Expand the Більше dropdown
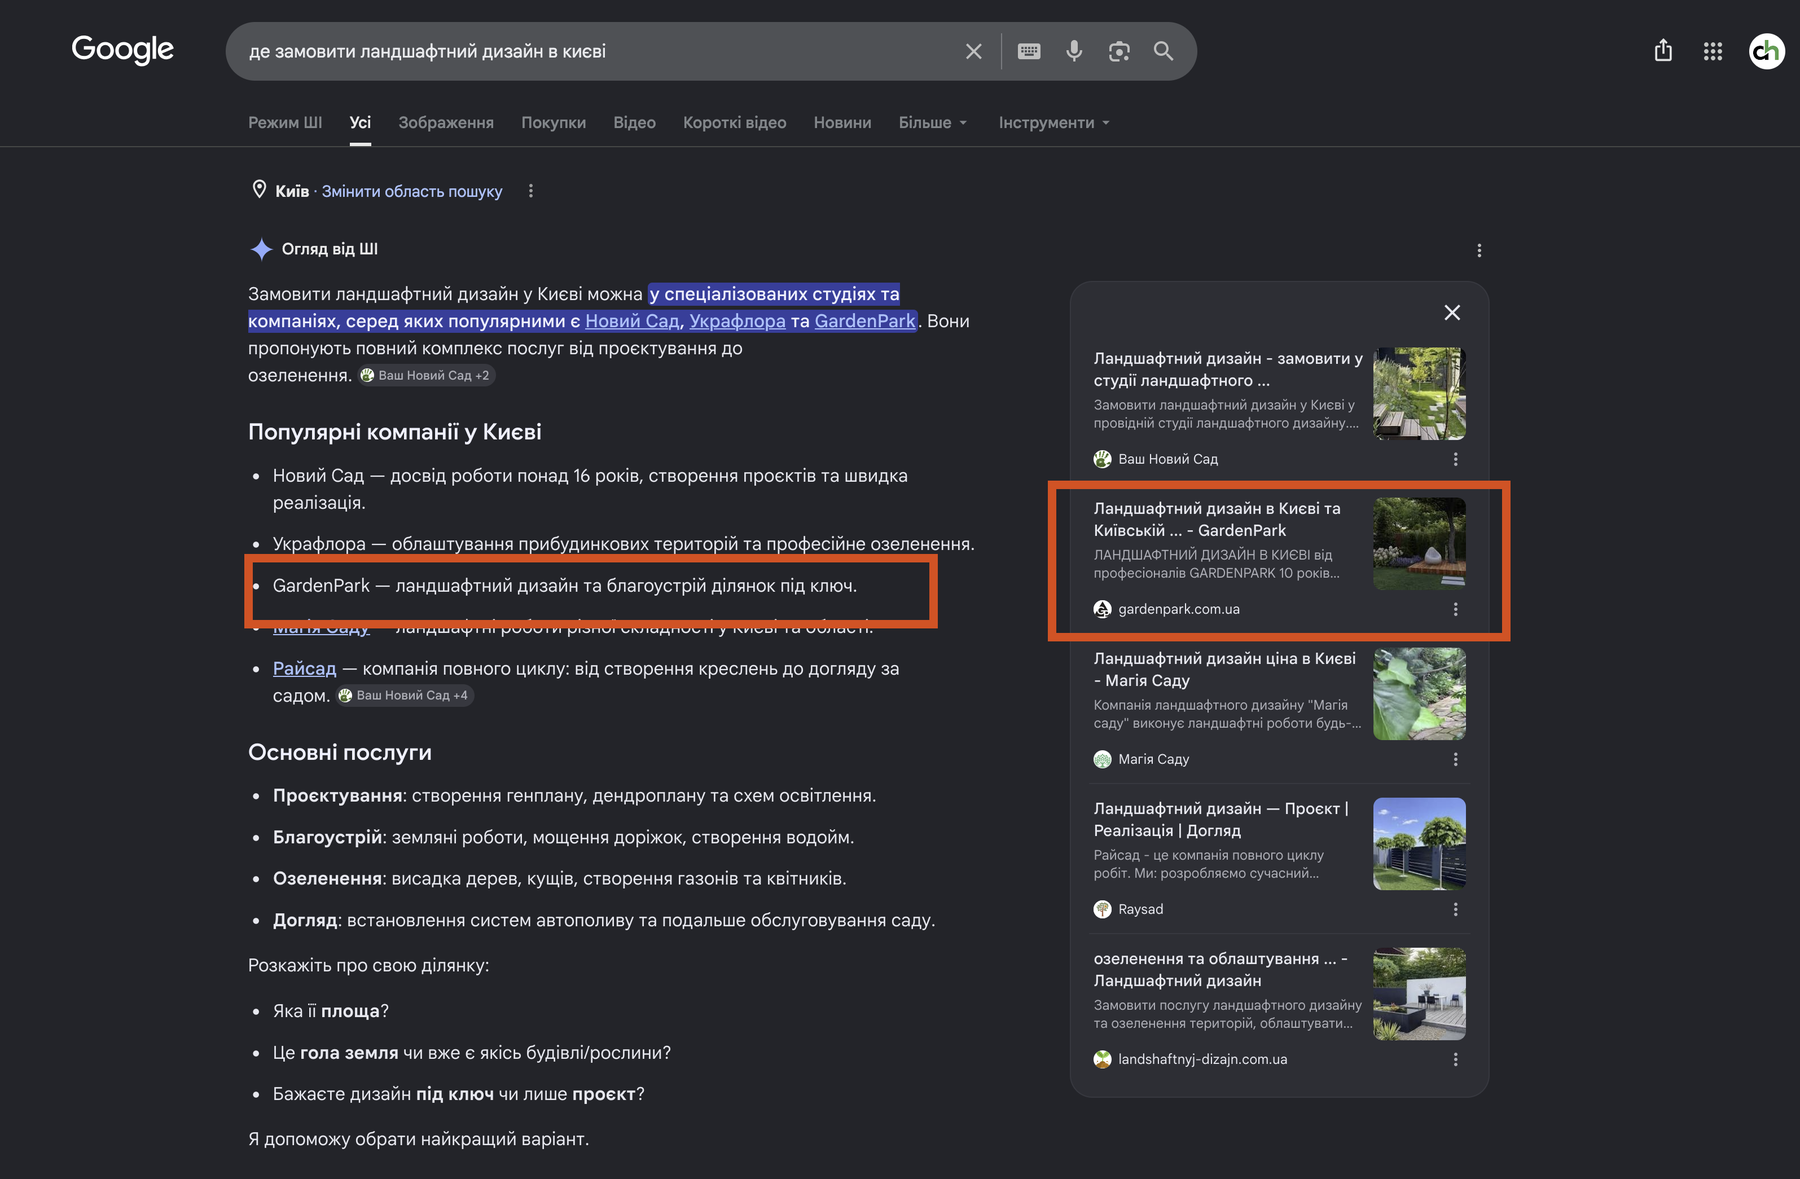Screen dimensions: 1800x1179 tap(933, 122)
